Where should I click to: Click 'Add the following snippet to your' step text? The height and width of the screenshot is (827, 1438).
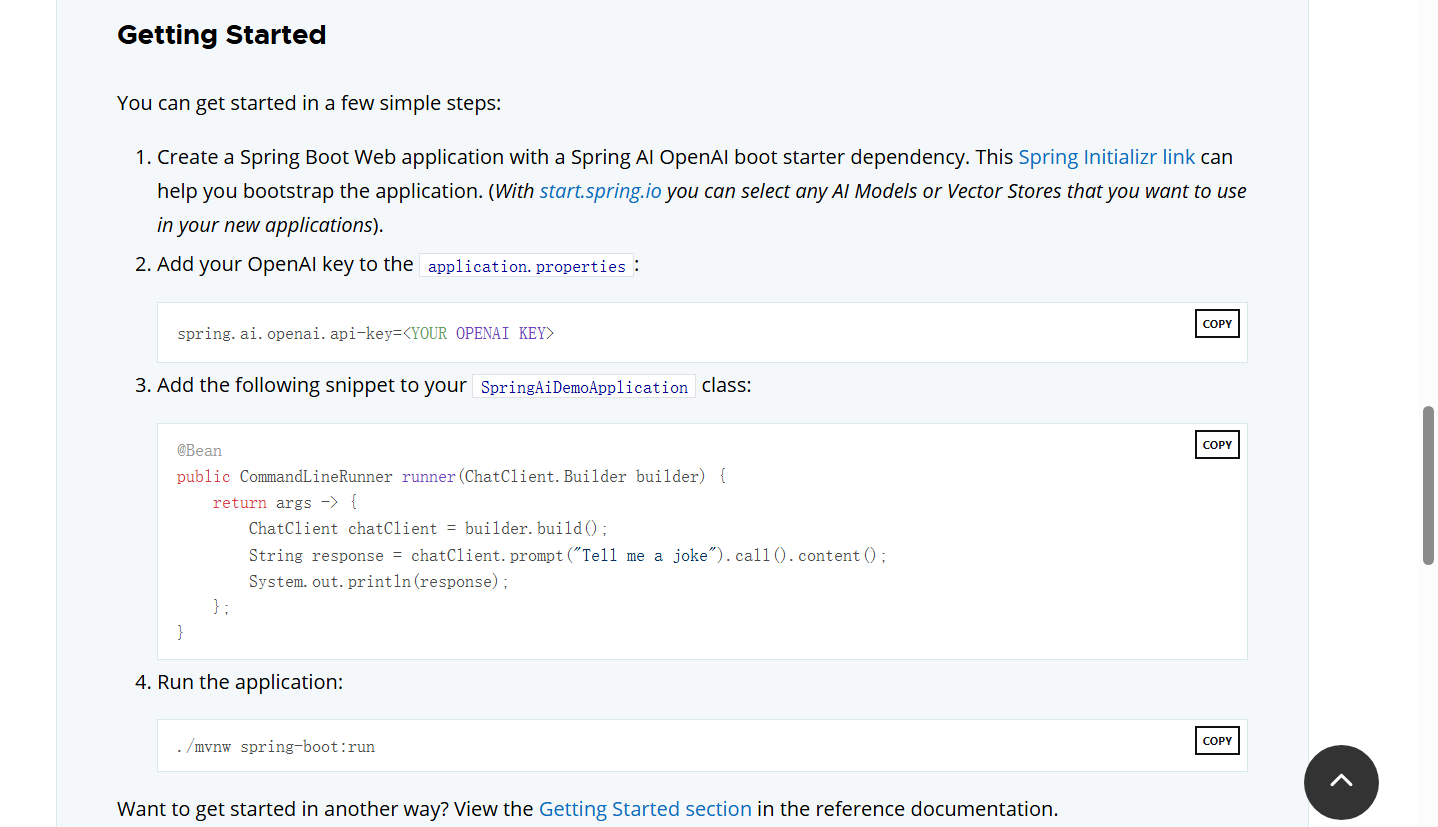coord(312,386)
